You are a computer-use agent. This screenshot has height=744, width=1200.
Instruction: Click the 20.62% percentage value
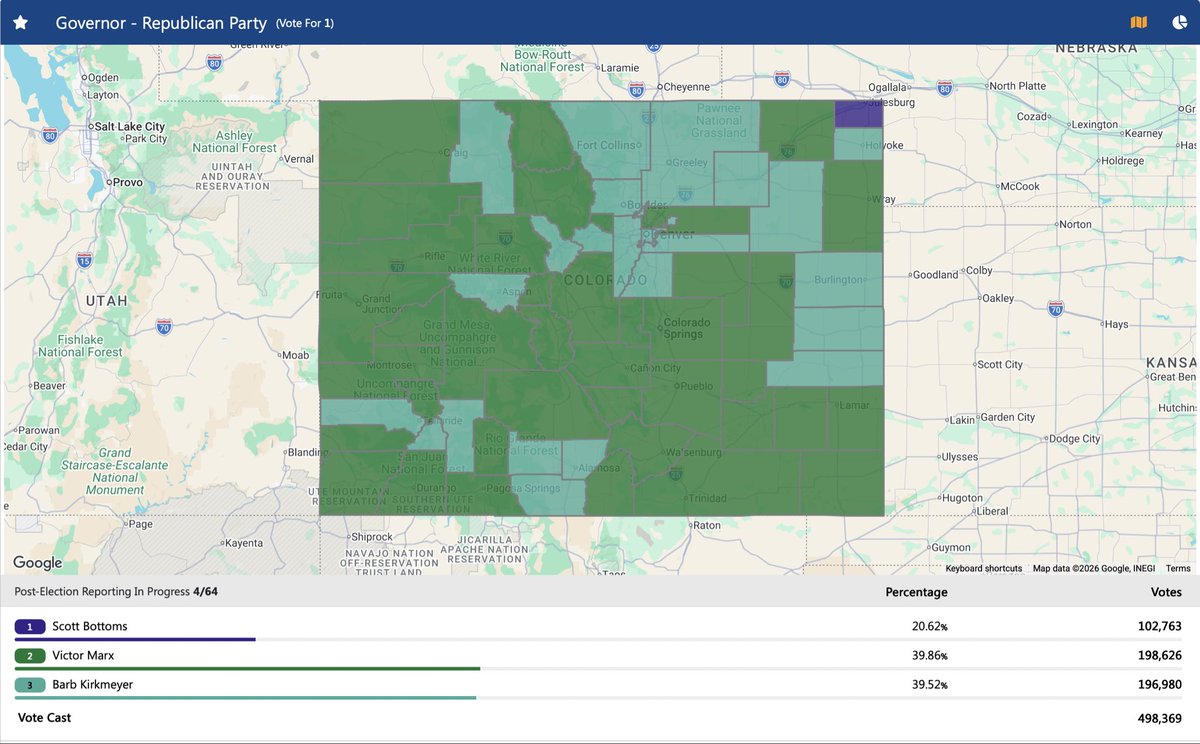pyautogui.click(x=930, y=627)
